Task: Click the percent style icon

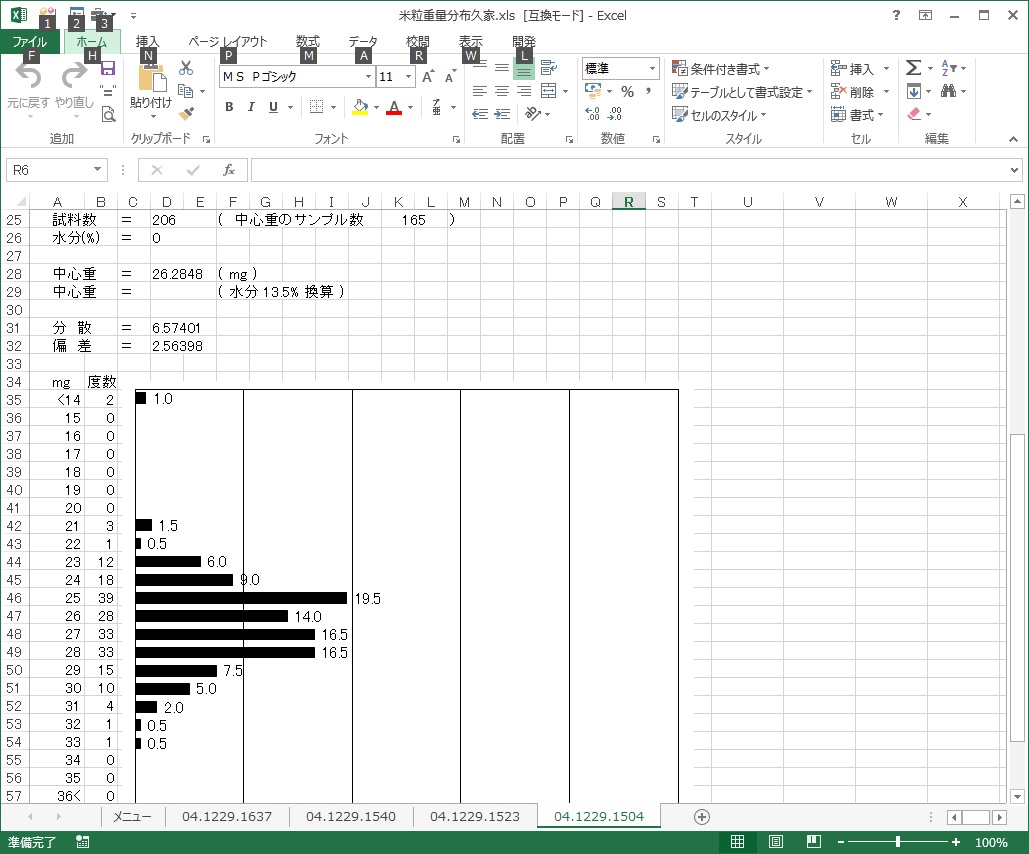Action: pos(627,92)
